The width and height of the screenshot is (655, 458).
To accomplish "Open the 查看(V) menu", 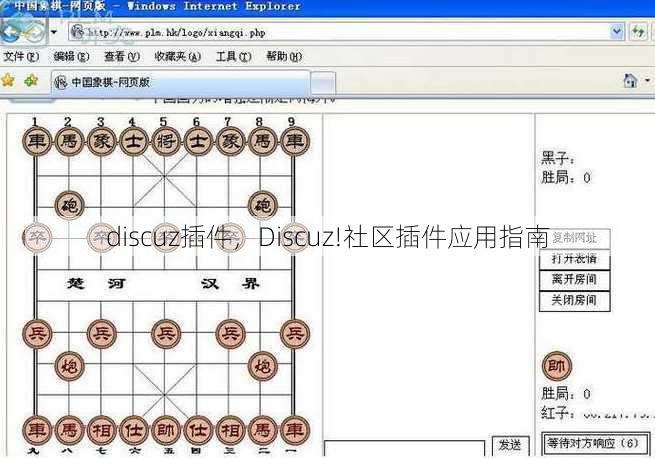I will click(122, 56).
